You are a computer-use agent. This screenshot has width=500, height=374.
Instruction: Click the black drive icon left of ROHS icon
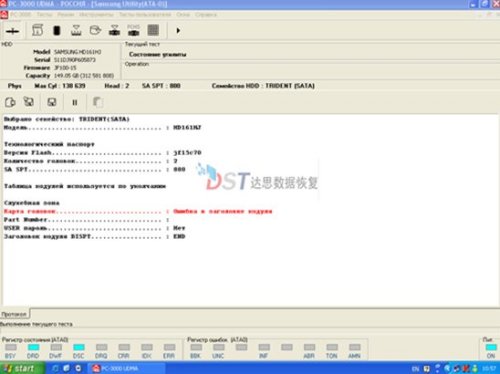pyautogui.click(x=114, y=30)
